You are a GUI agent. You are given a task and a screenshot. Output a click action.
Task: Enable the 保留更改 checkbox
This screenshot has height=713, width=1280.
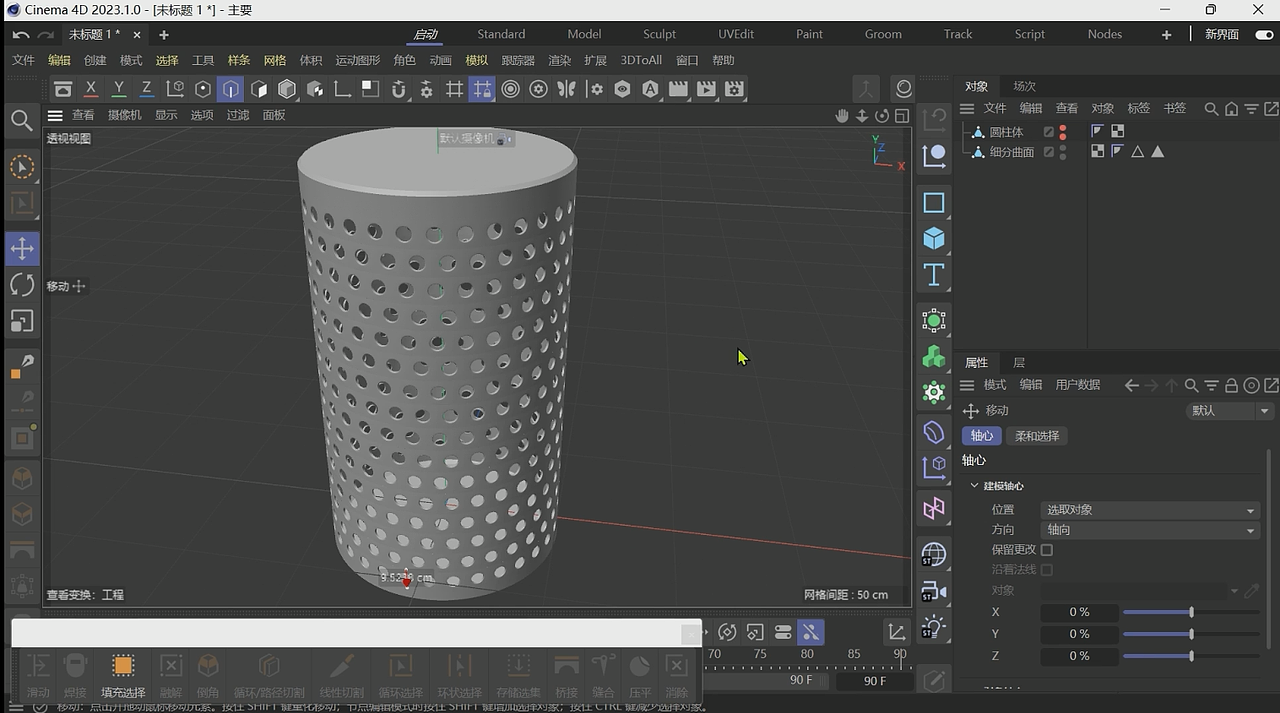[1047, 550]
